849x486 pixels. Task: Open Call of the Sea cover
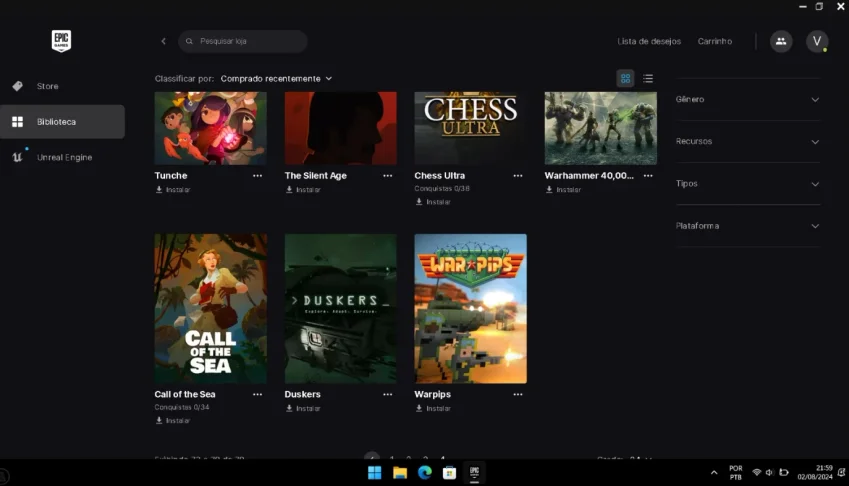211,308
